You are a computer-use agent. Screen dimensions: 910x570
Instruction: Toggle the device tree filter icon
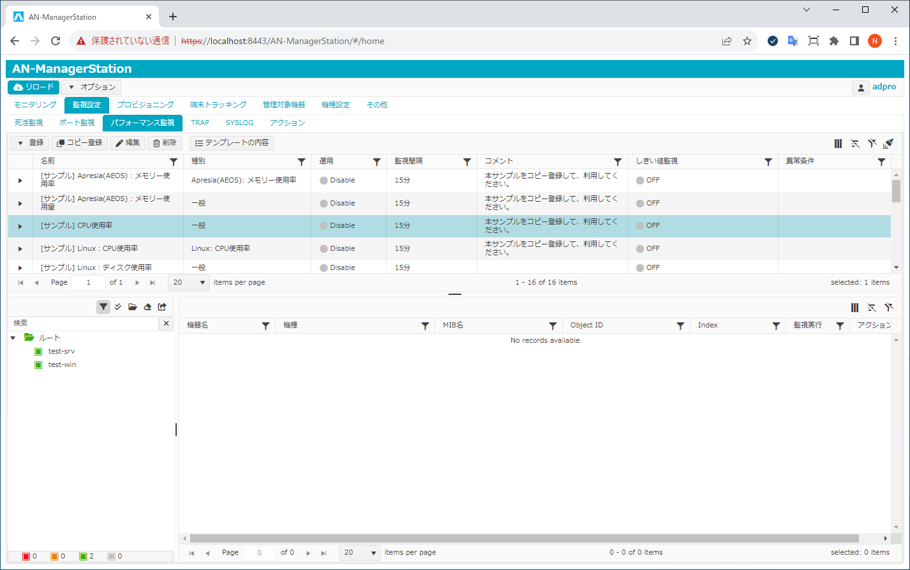103,306
